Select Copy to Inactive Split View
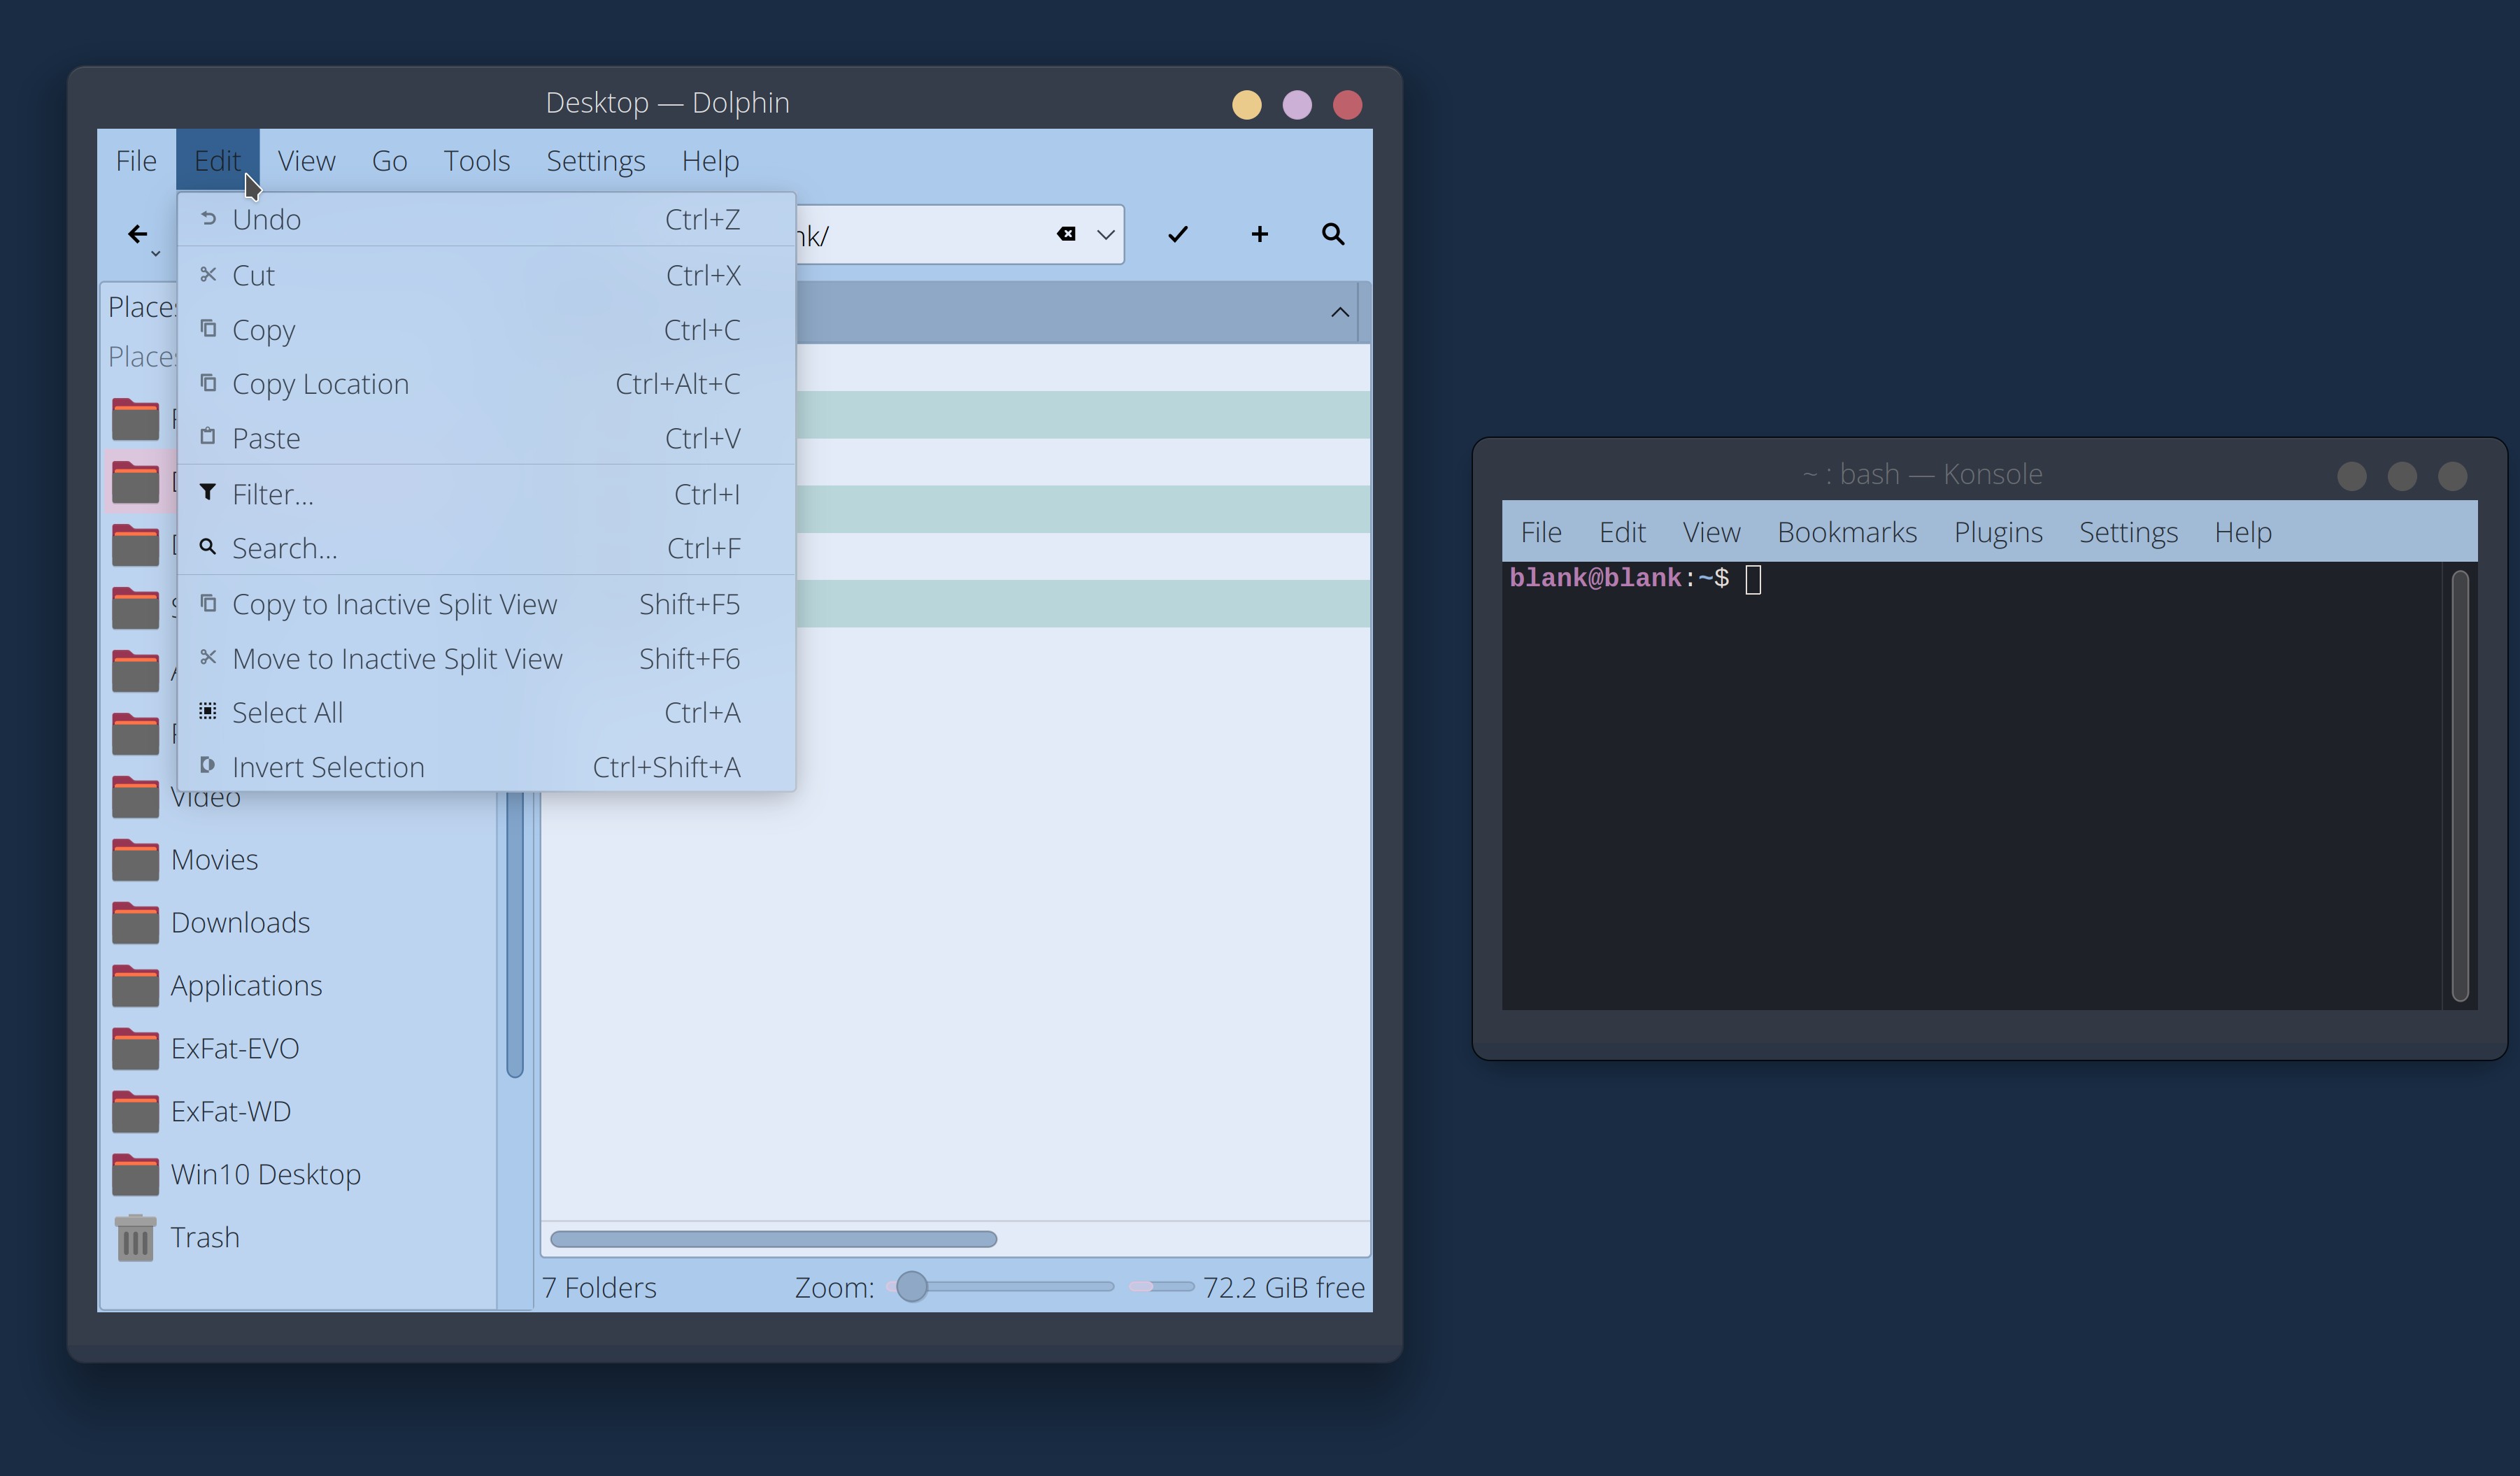The height and width of the screenshot is (1476, 2520). (486, 604)
